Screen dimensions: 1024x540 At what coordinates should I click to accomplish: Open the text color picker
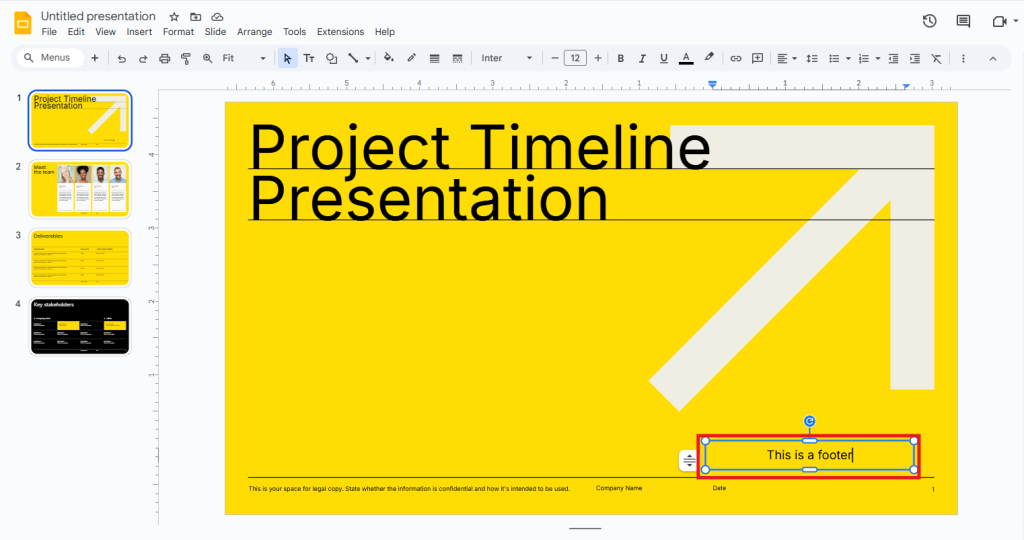coord(686,58)
